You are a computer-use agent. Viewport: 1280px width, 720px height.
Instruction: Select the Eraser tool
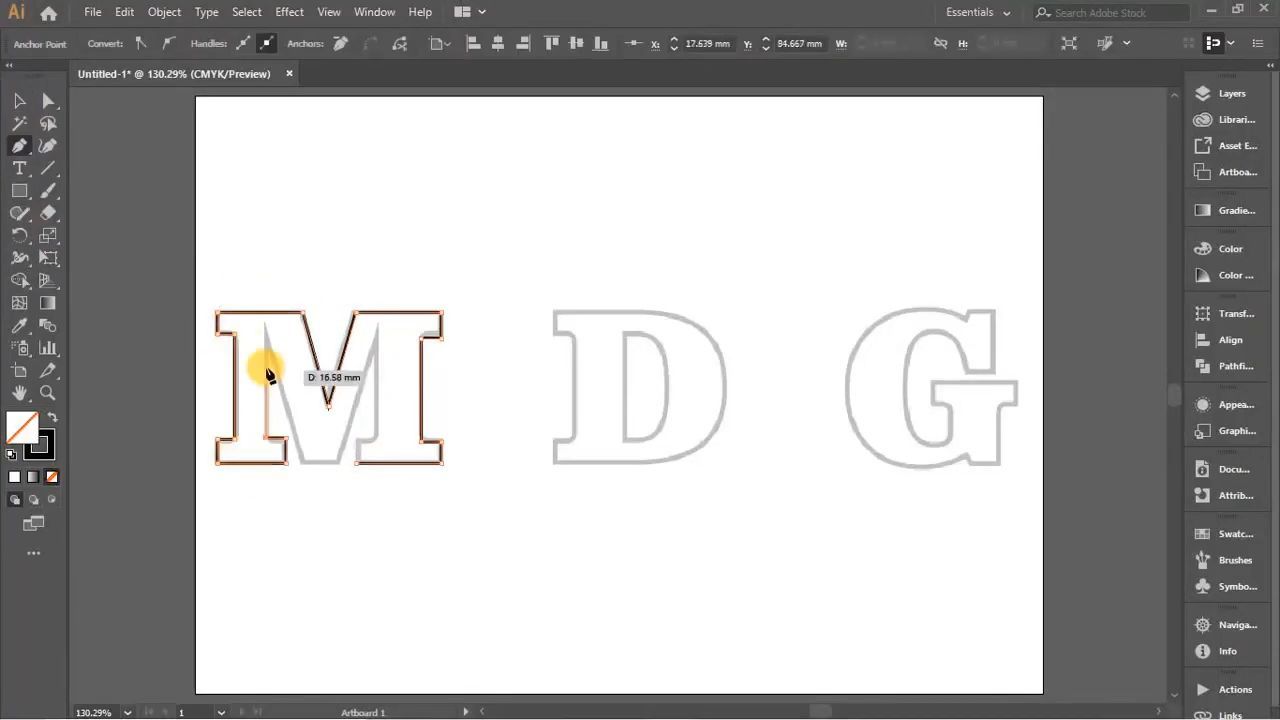click(x=48, y=213)
